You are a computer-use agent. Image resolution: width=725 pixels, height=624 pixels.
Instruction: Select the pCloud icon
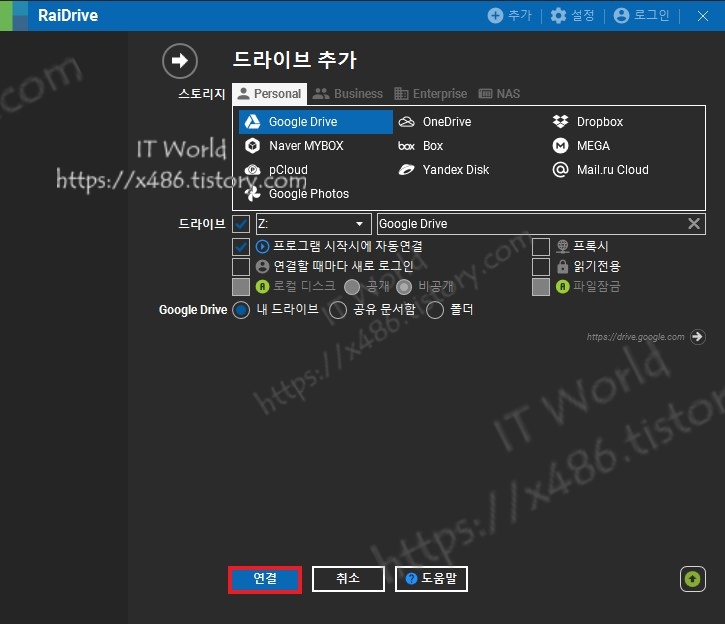click(252, 170)
